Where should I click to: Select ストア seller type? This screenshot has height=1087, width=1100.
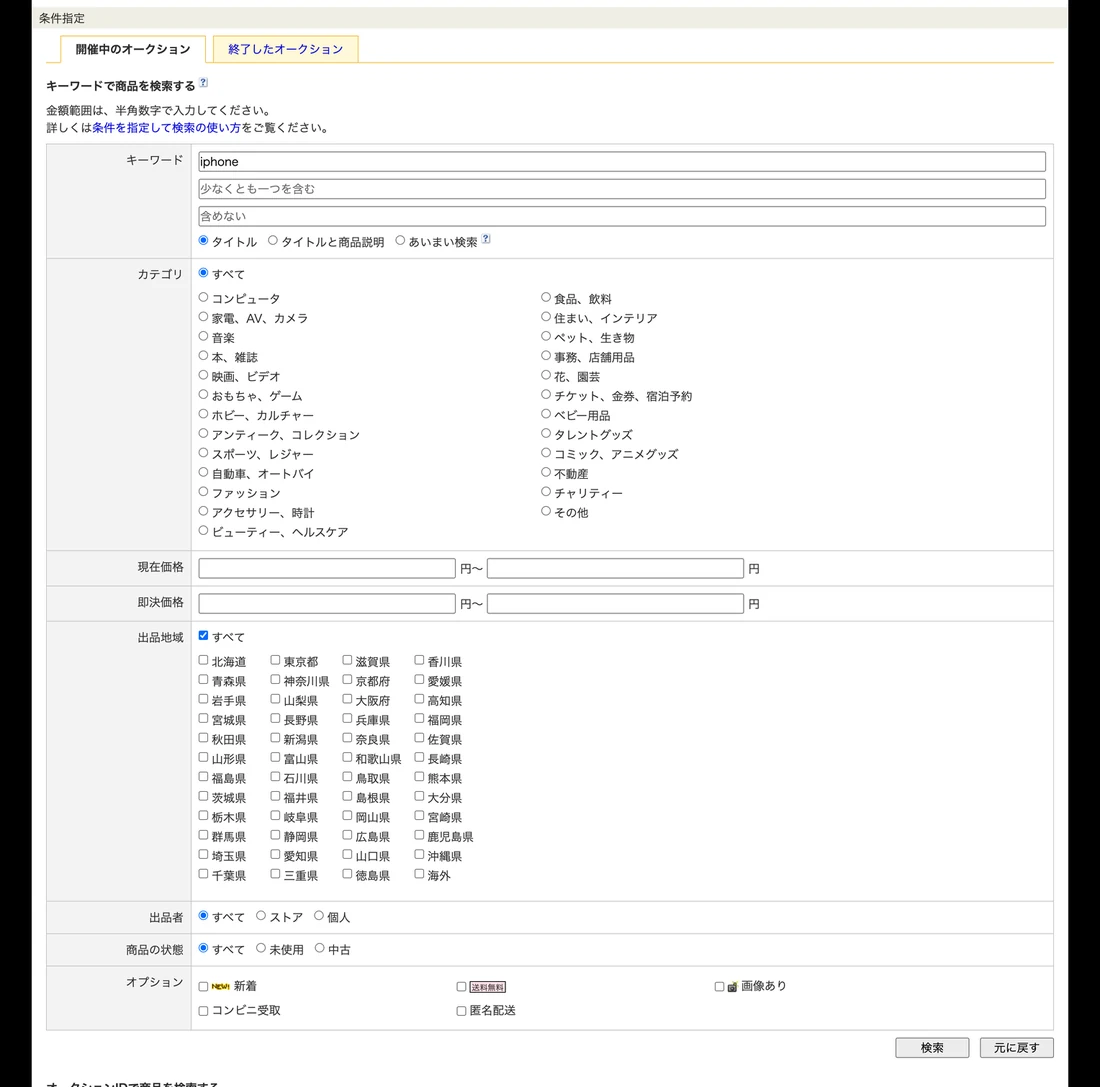pos(261,916)
